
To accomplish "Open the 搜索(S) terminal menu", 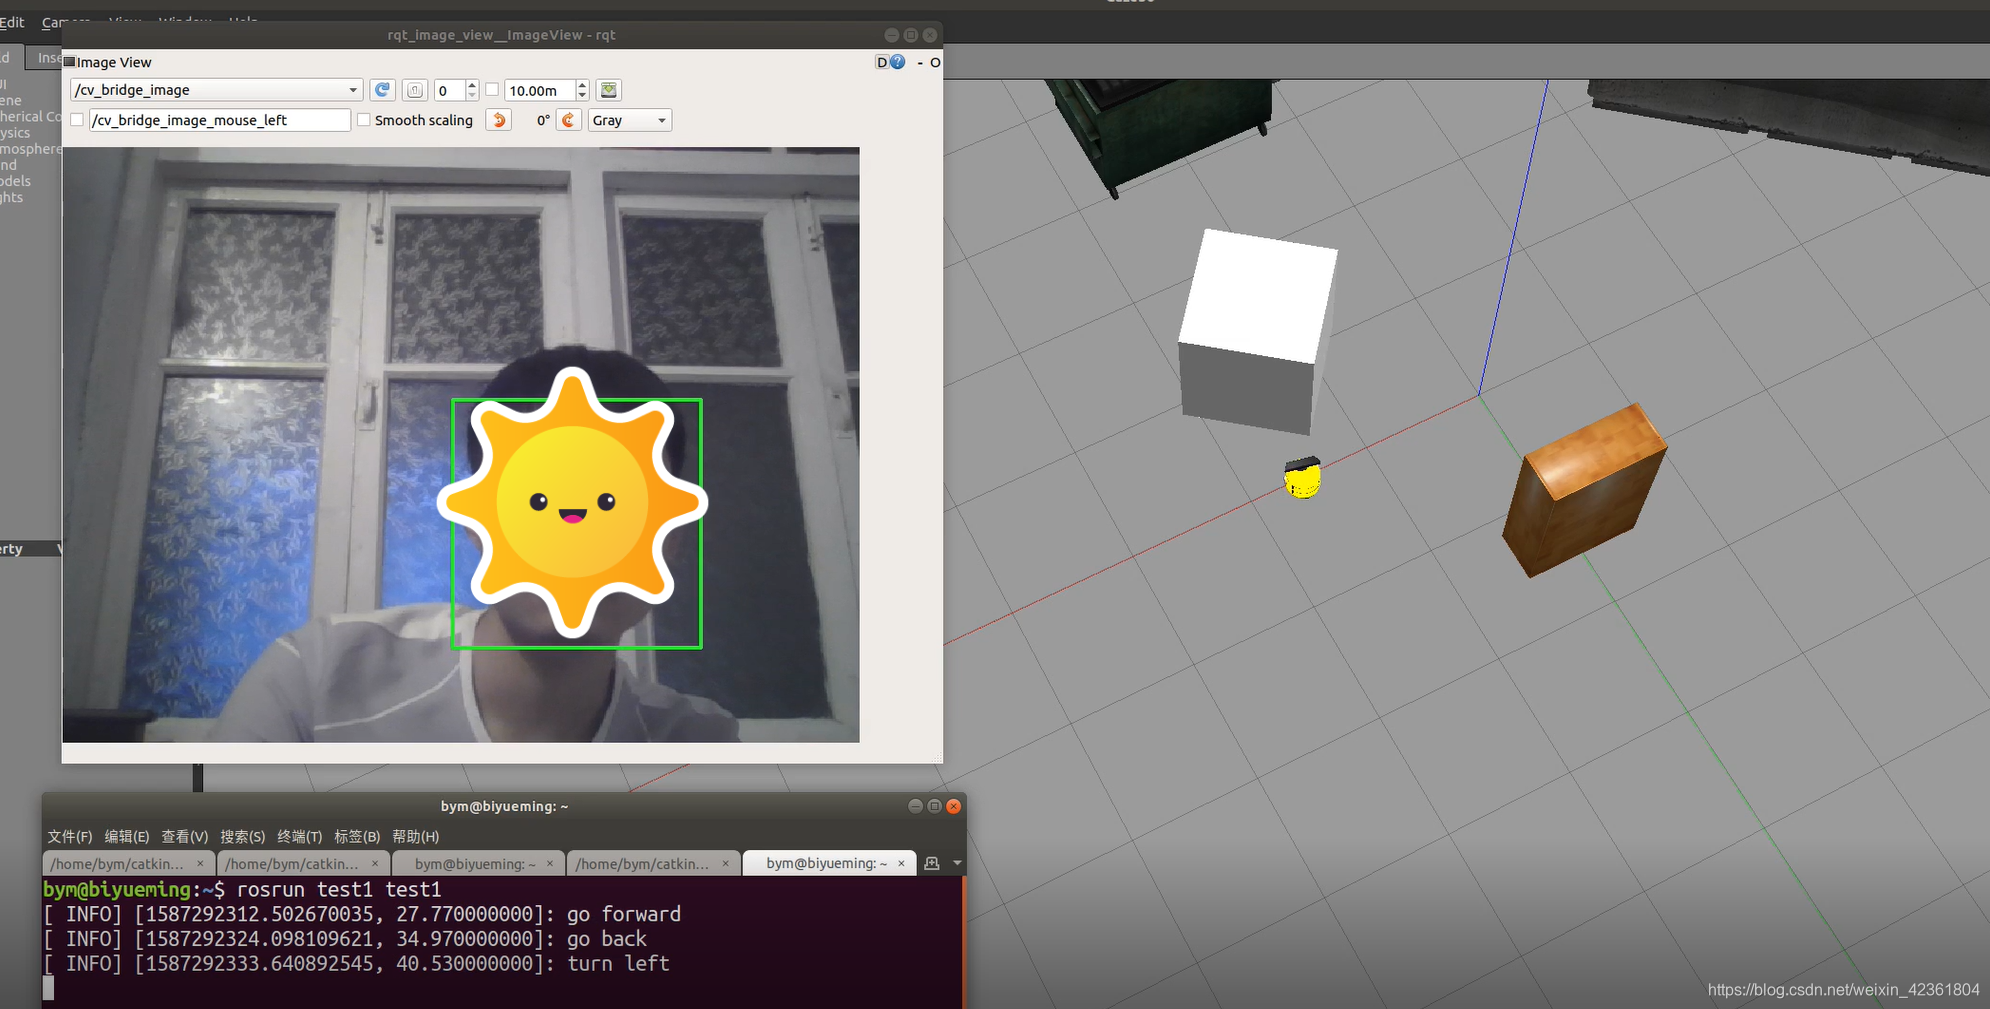I will [243, 836].
